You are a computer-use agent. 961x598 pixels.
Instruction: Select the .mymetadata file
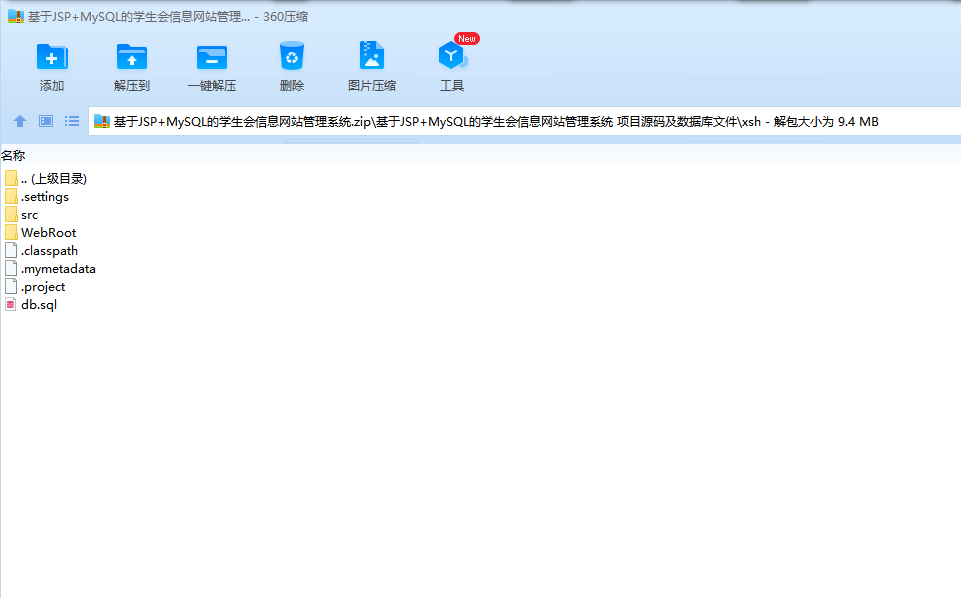coord(58,269)
